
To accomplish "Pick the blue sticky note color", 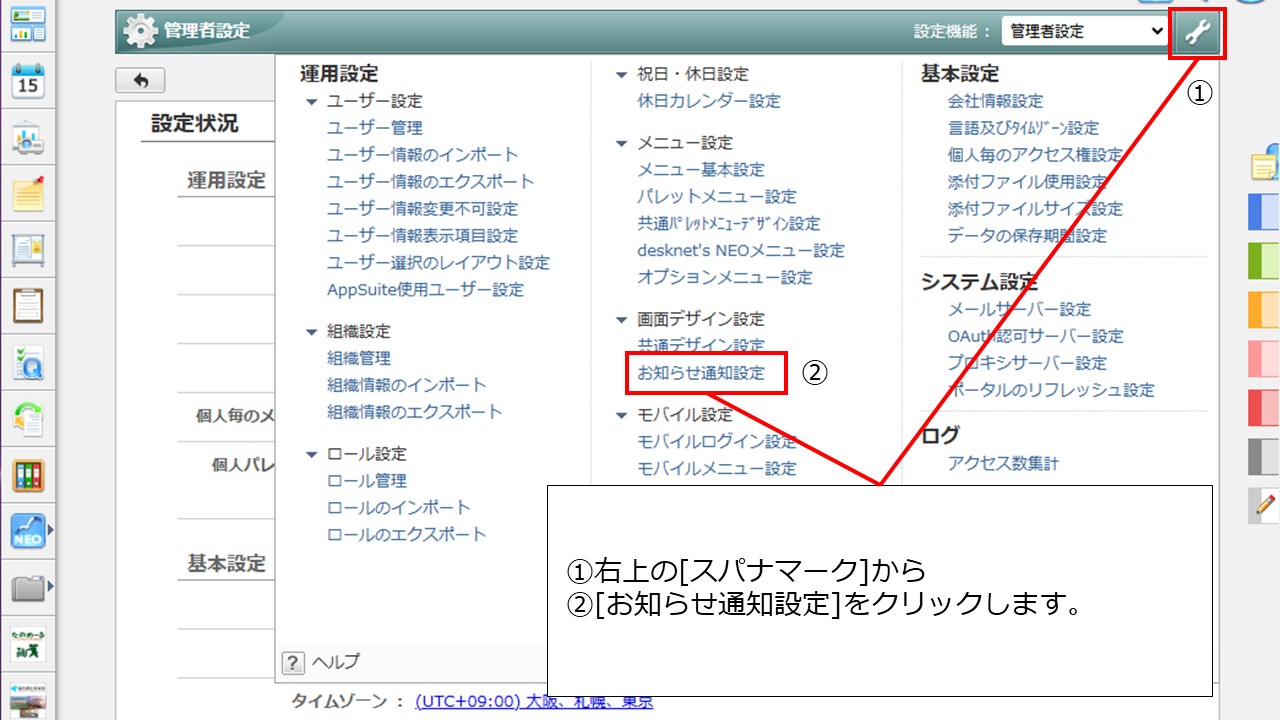I will 1264,212.
